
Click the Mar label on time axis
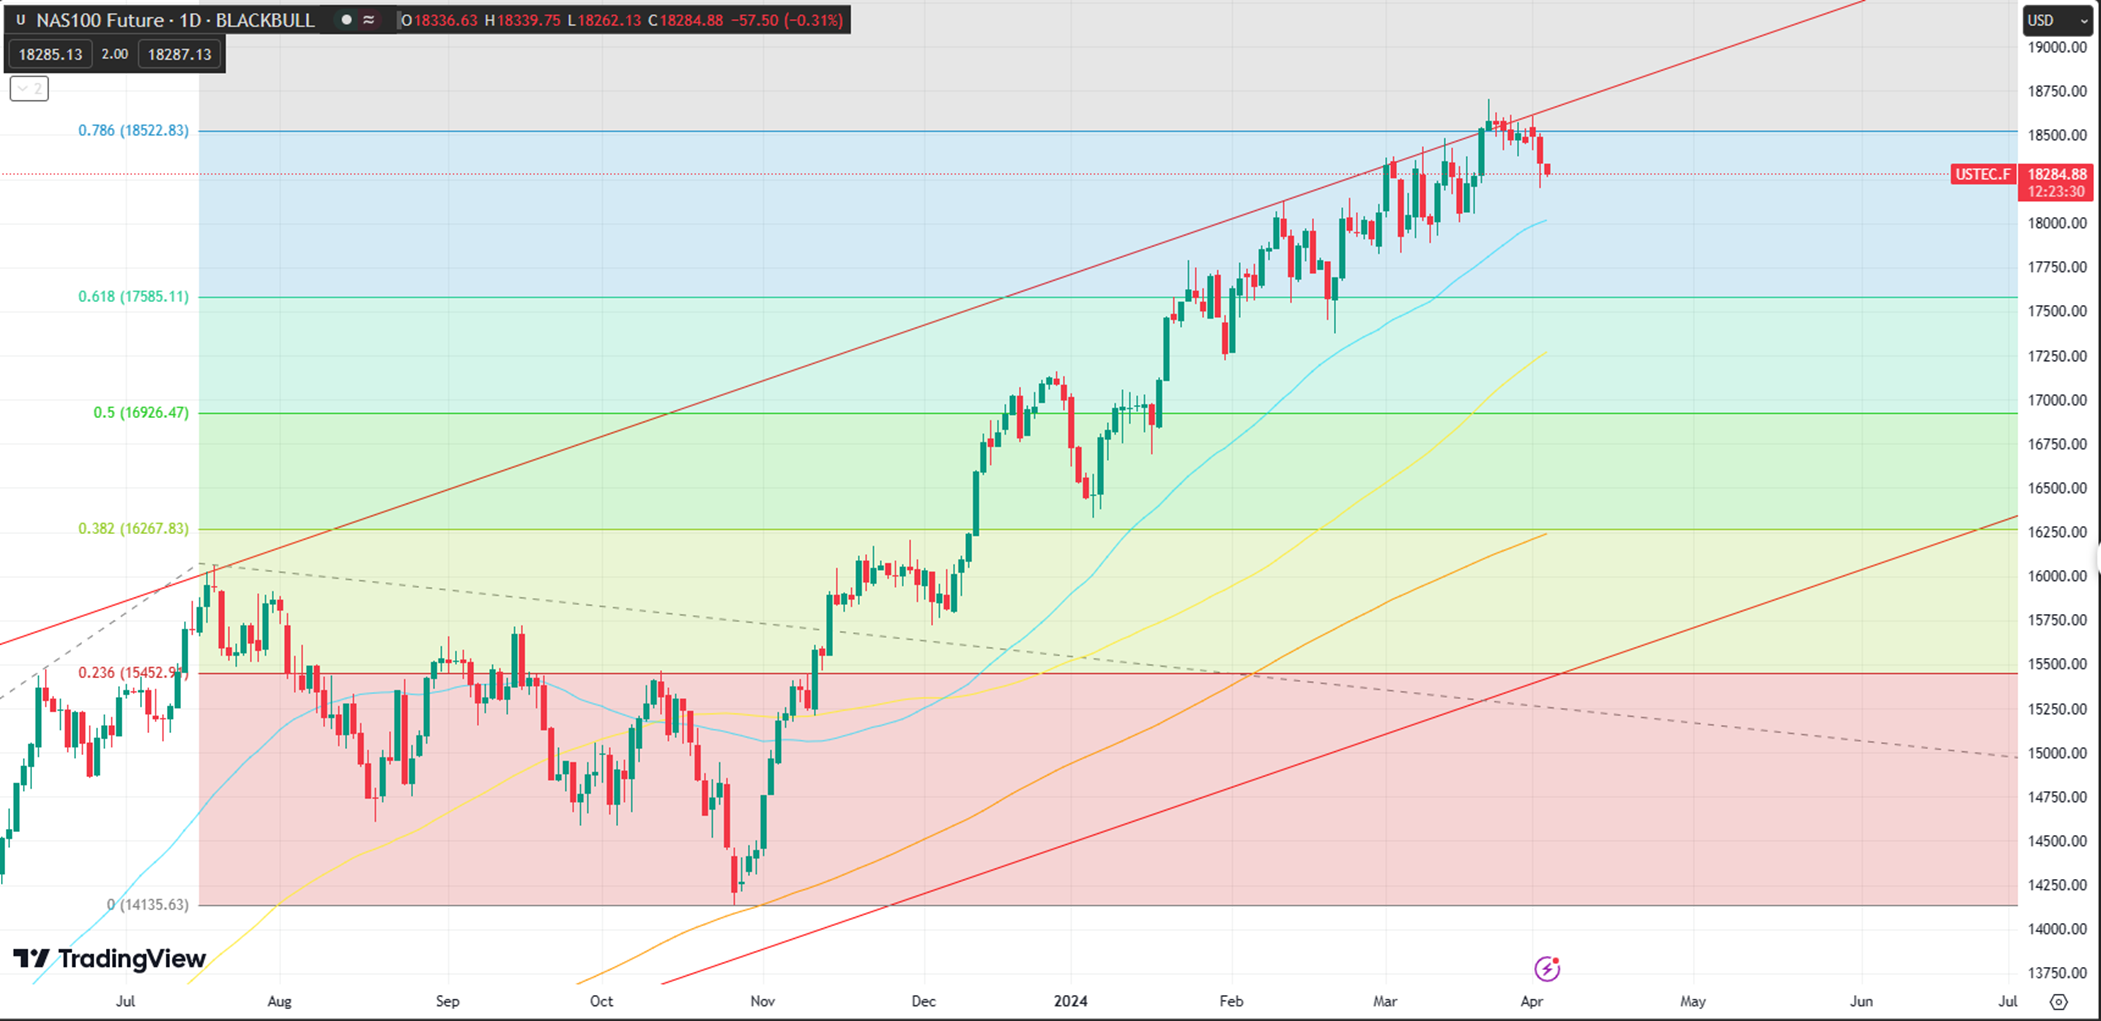point(1385,1001)
